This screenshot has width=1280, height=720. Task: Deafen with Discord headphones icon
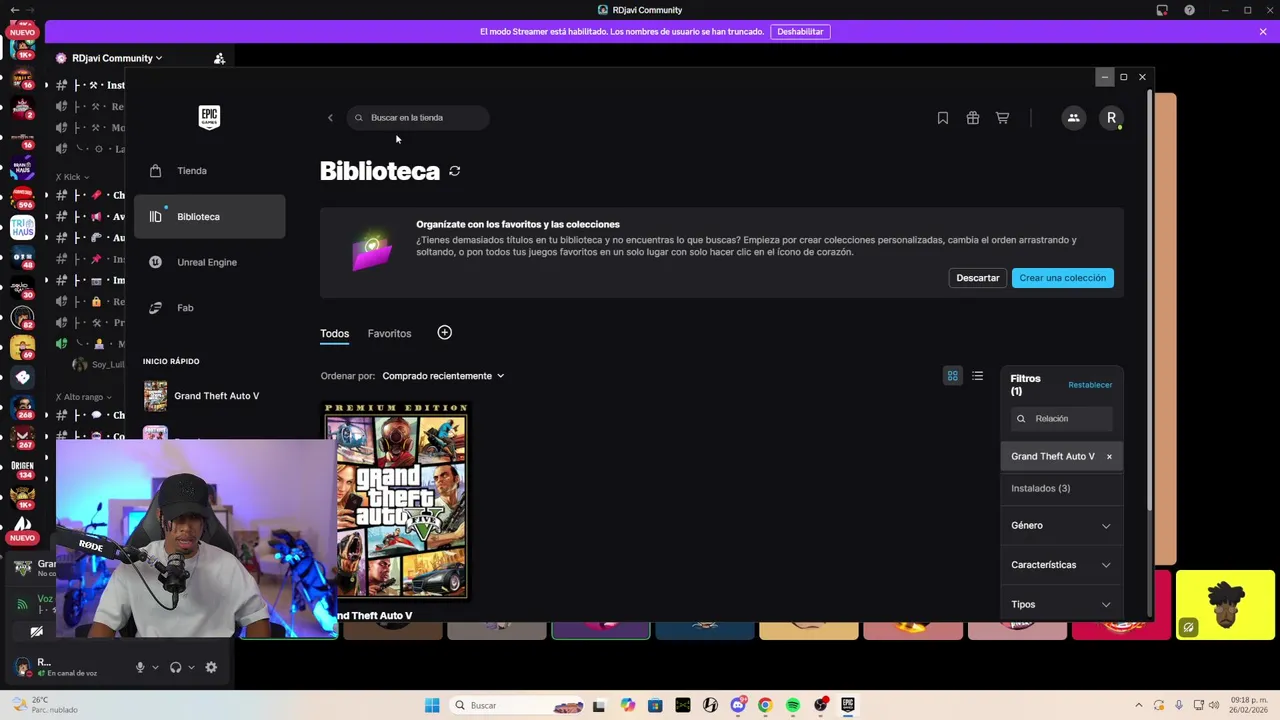(x=175, y=667)
